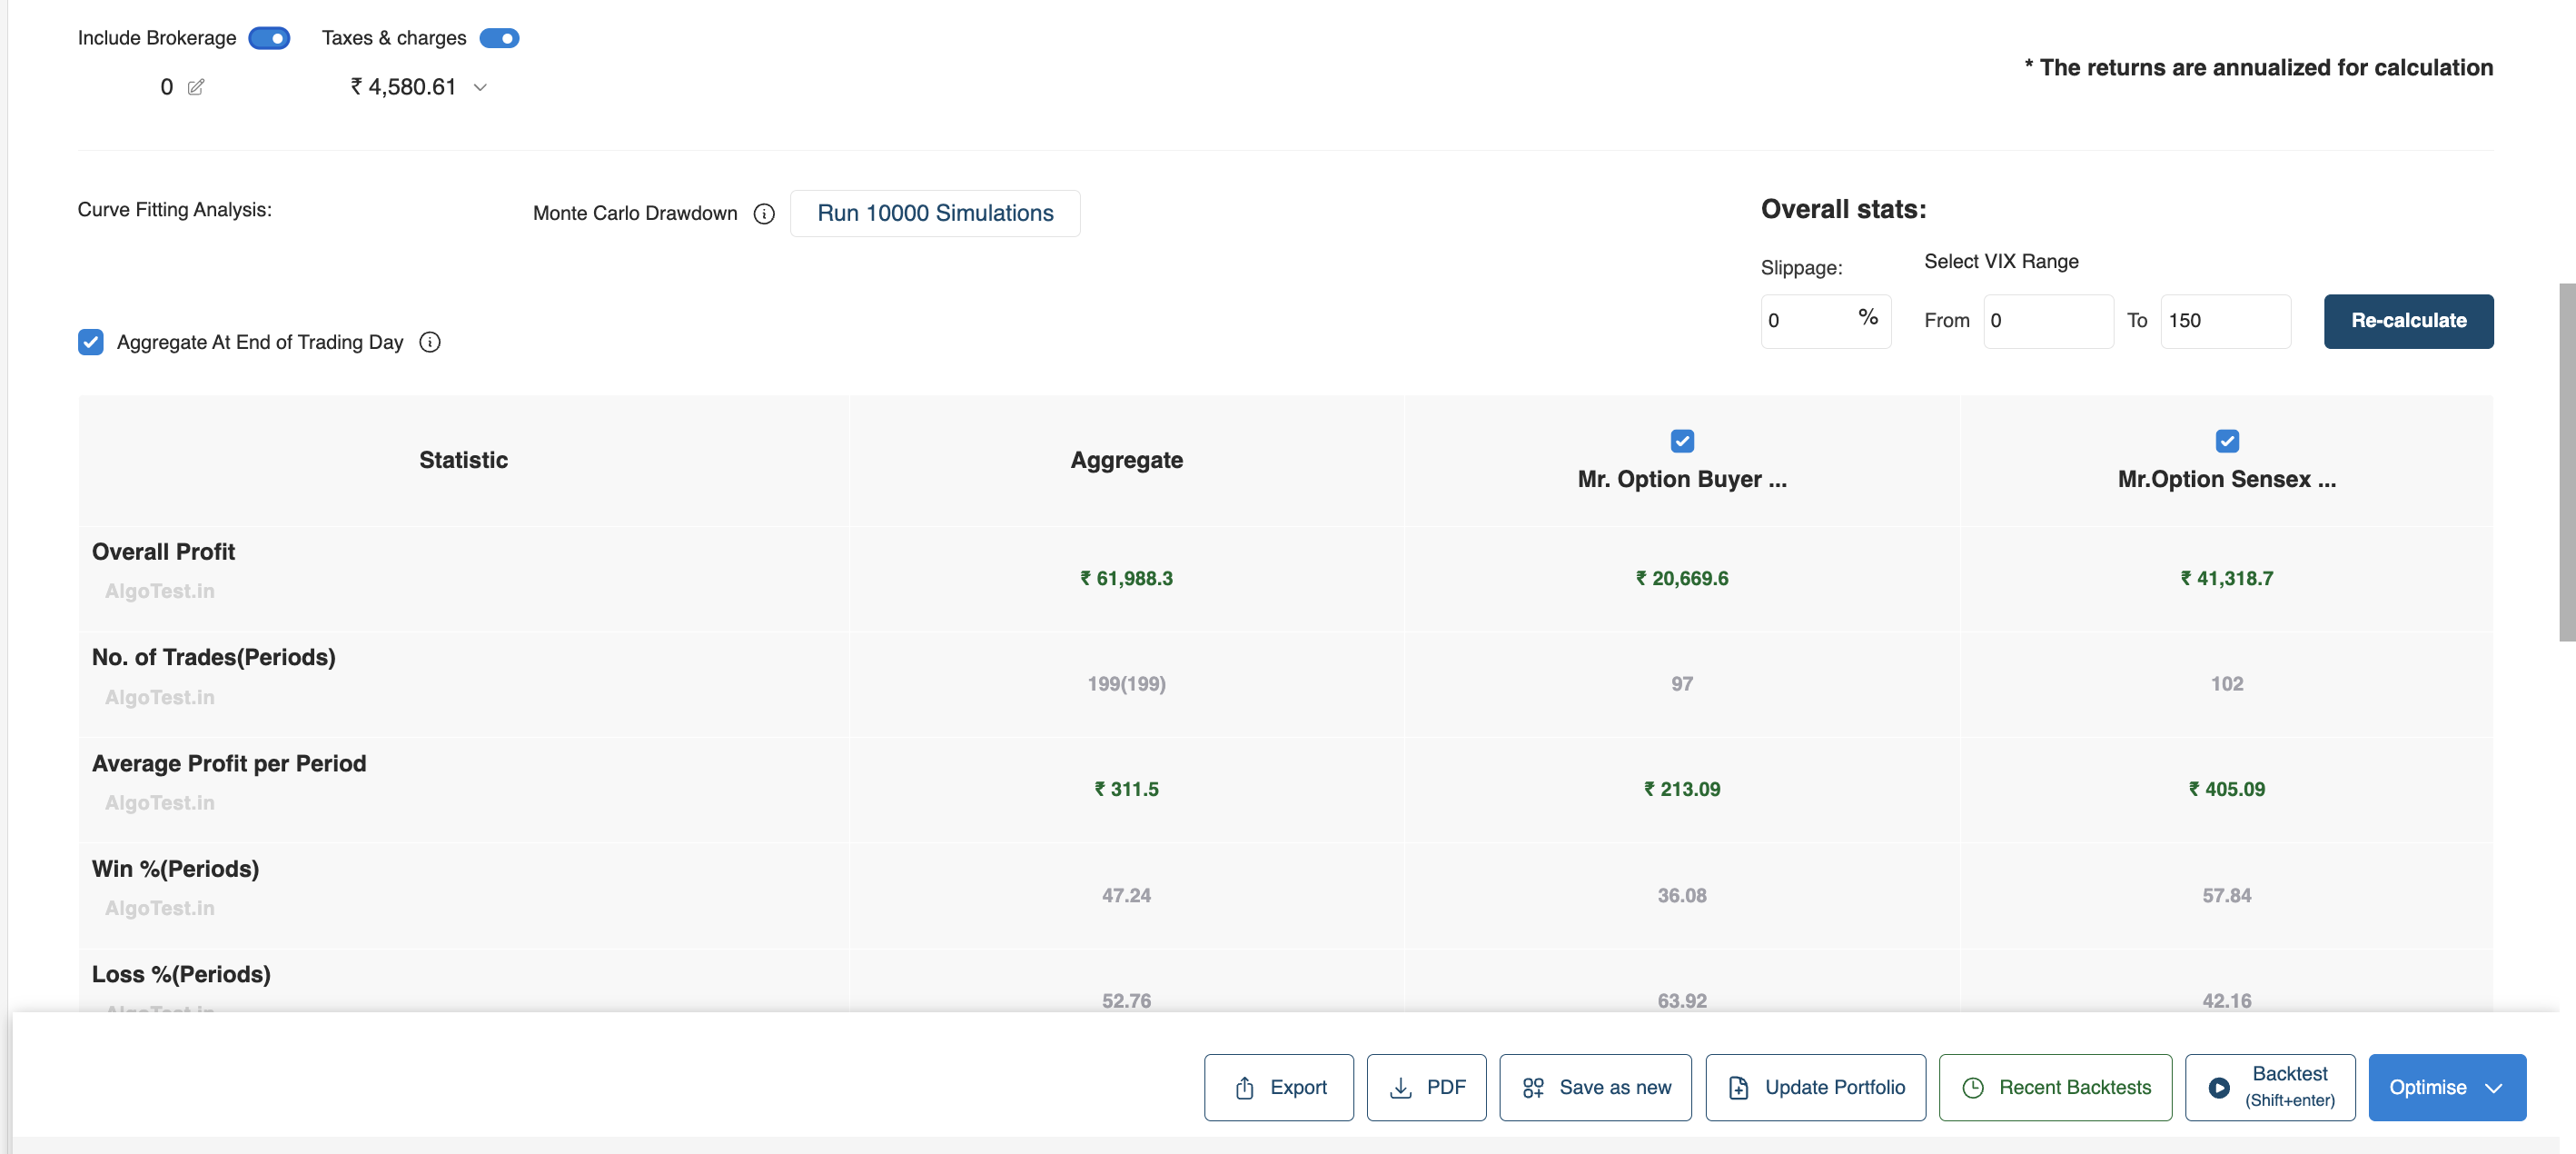Click the Save as new icon

[x=1533, y=1087]
